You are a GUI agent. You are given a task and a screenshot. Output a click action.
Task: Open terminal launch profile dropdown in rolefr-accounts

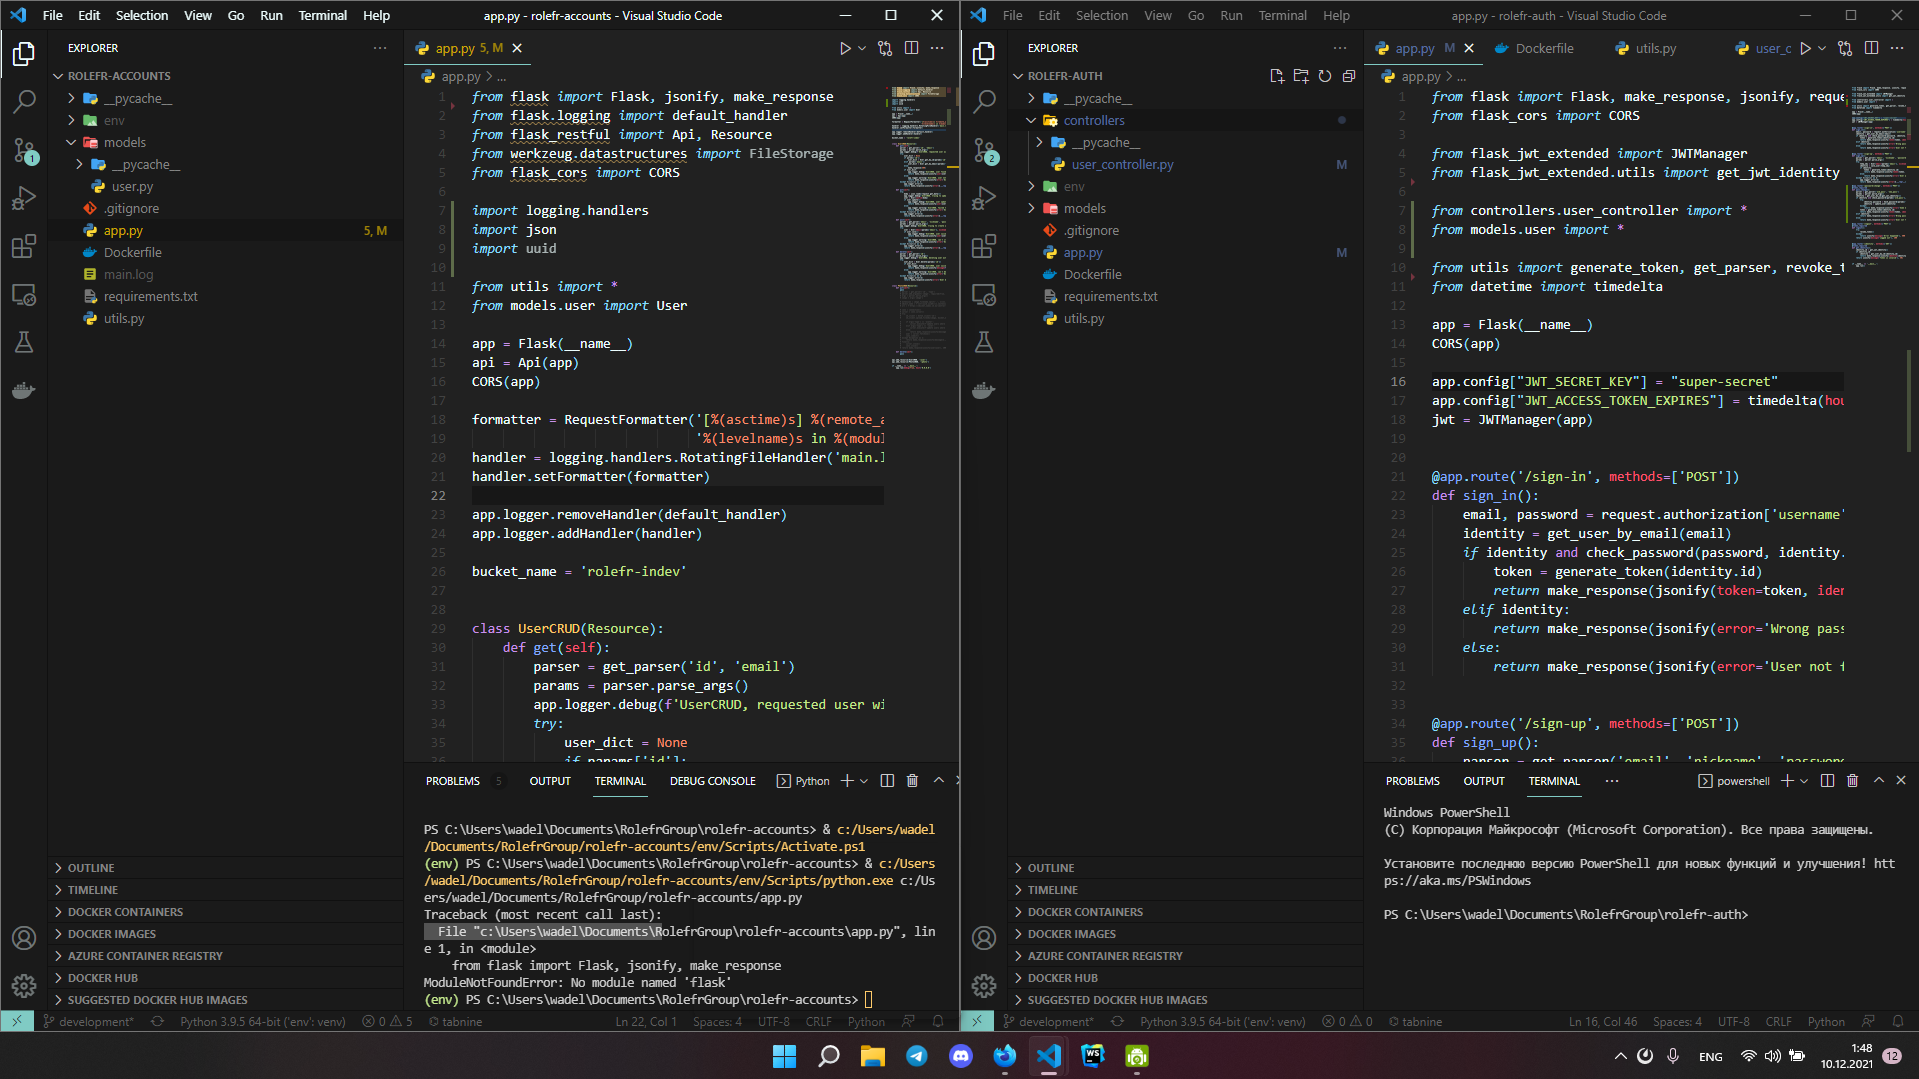coord(864,781)
